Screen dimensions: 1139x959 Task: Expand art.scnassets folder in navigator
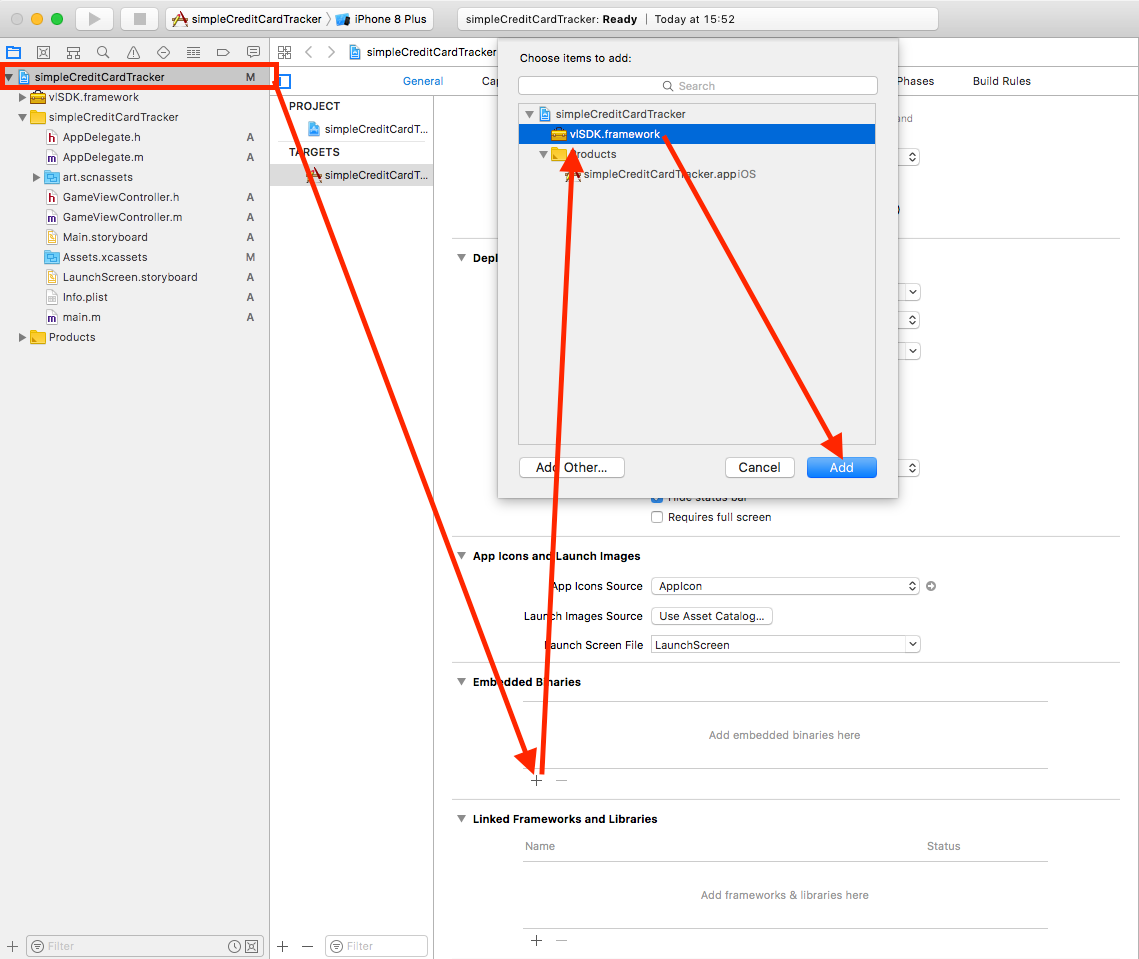pos(37,177)
